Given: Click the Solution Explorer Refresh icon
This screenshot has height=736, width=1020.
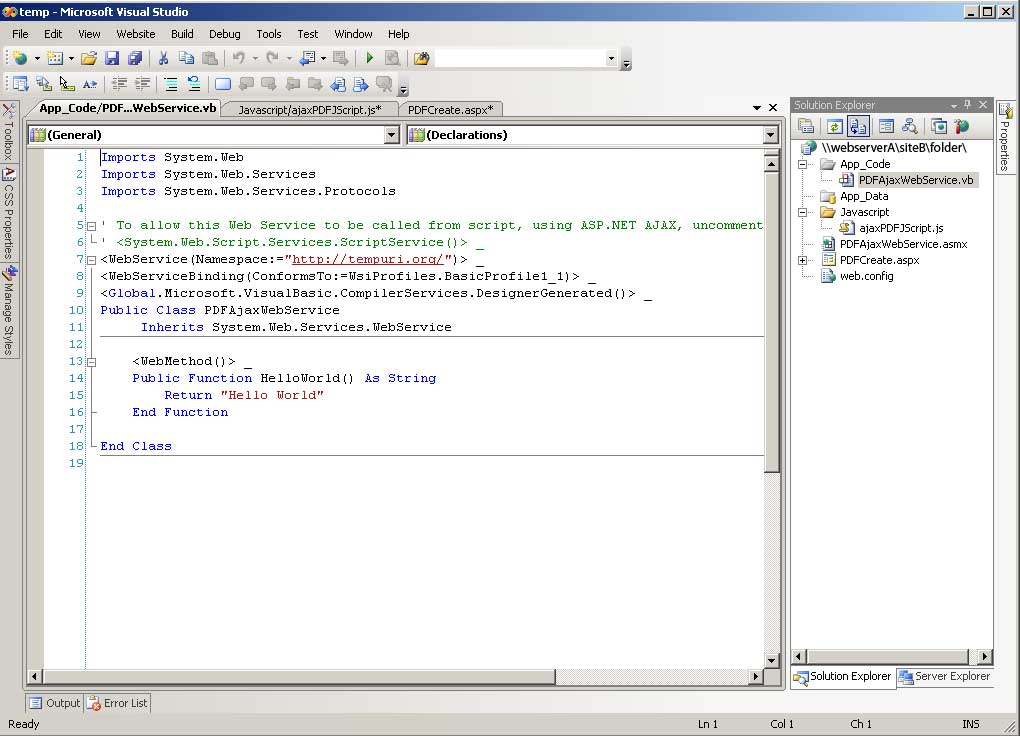Looking at the screenshot, I should 835,126.
